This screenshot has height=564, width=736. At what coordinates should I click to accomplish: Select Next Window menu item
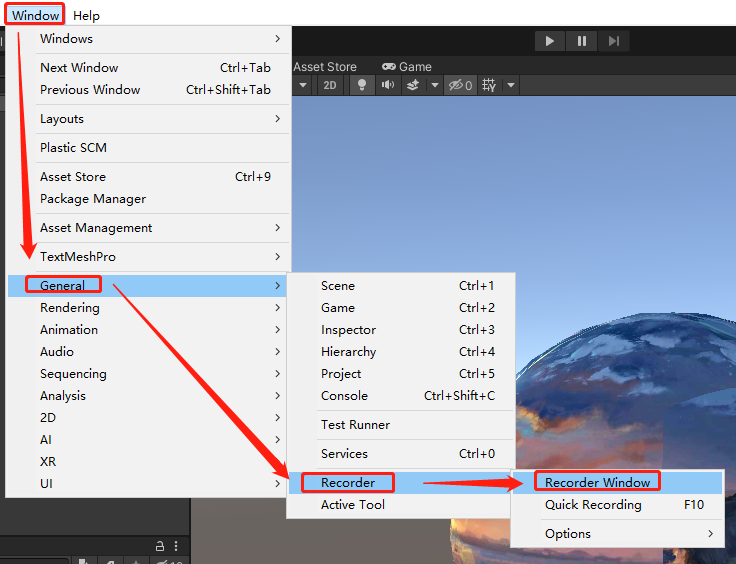[148, 68]
